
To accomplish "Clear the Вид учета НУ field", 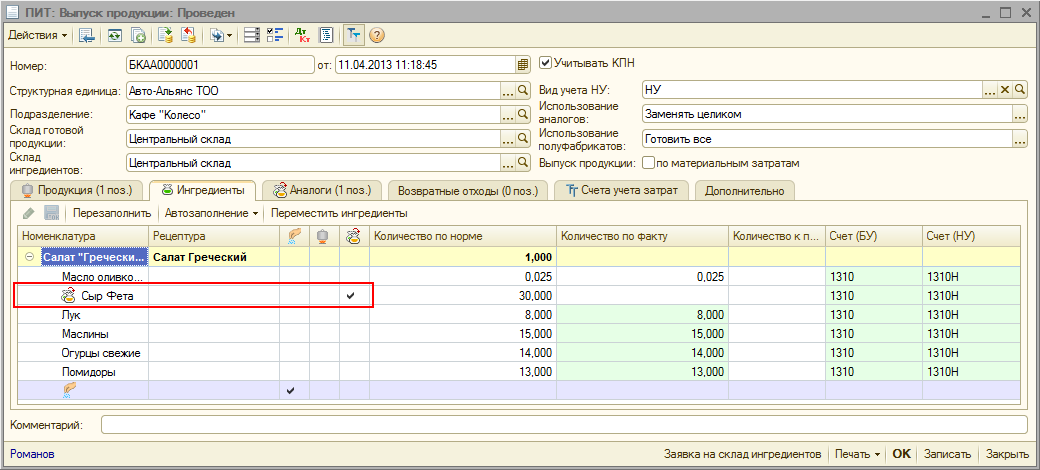I will 1006,90.
